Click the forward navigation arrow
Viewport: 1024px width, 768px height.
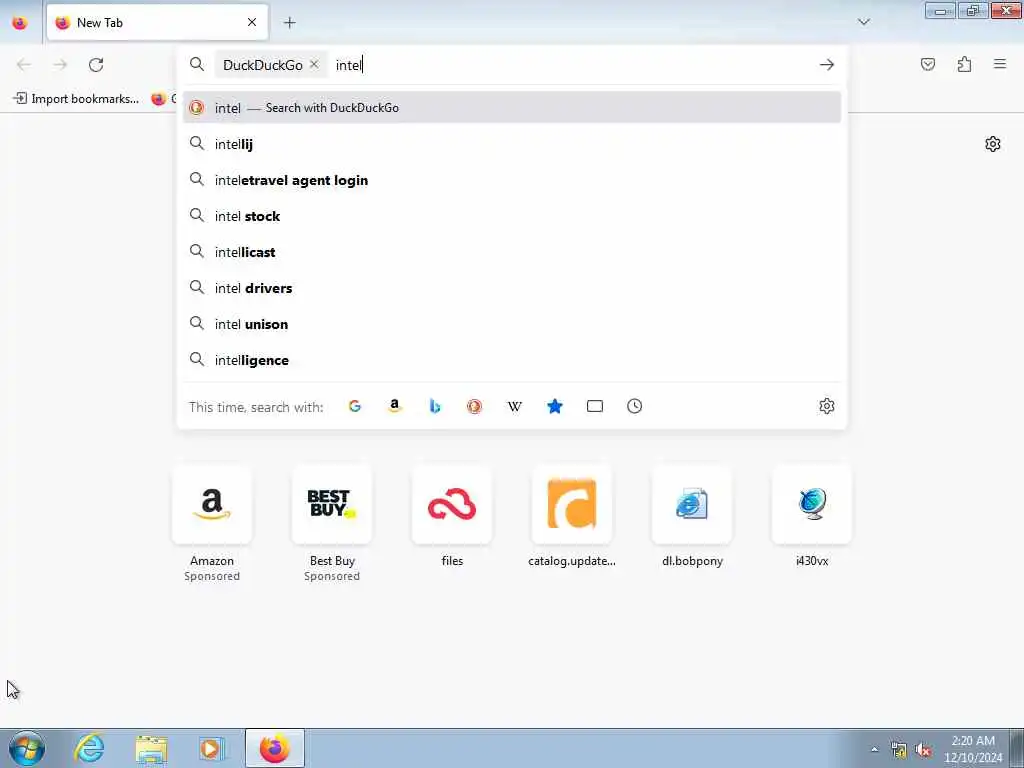pos(60,65)
